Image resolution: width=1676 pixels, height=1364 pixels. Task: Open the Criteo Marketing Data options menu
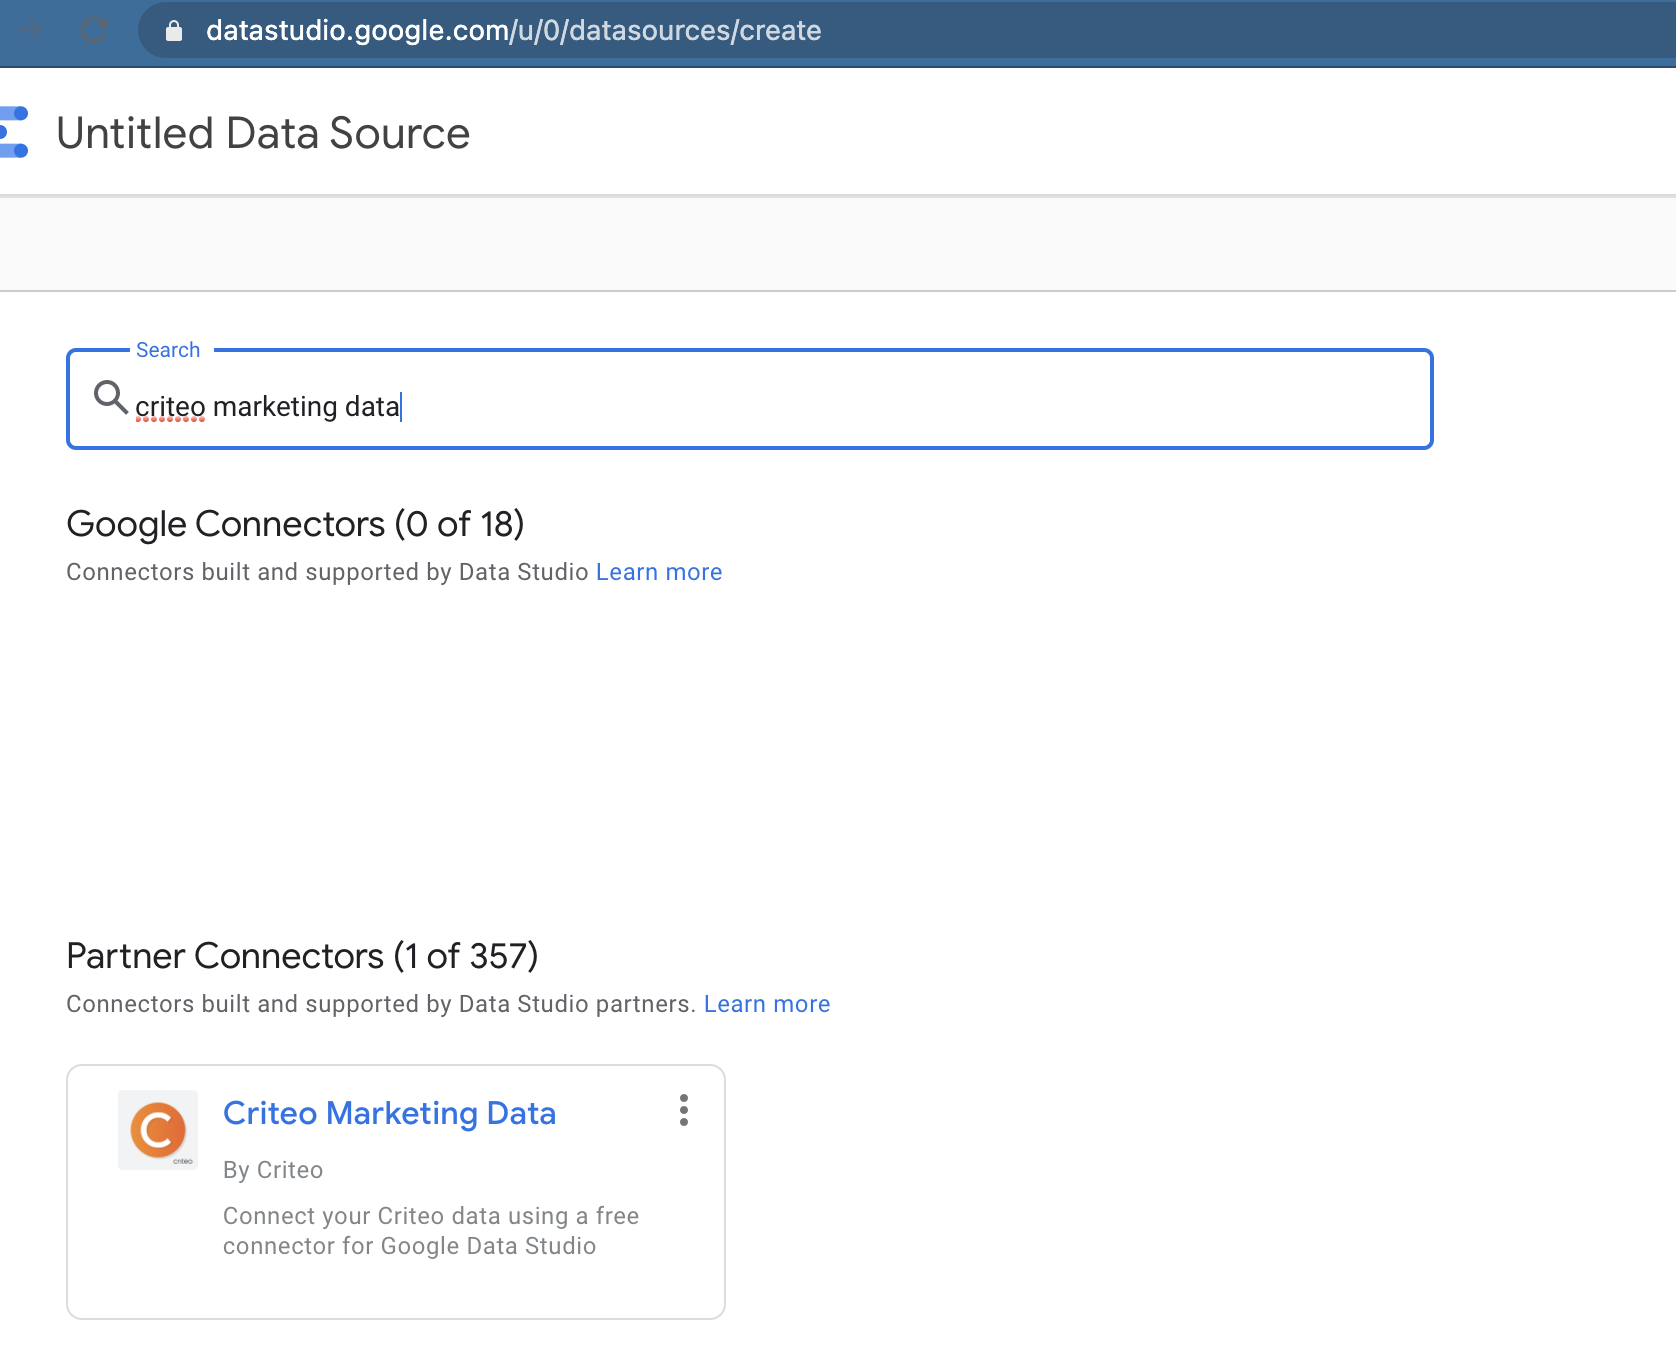[684, 1110]
